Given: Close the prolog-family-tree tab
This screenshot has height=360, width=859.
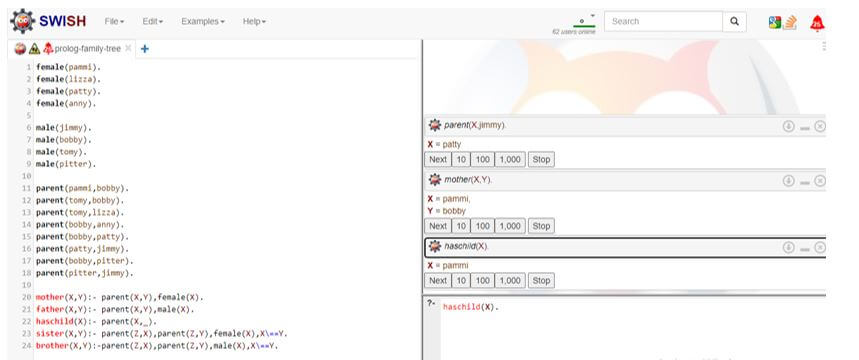Looking at the screenshot, I should [128, 48].
